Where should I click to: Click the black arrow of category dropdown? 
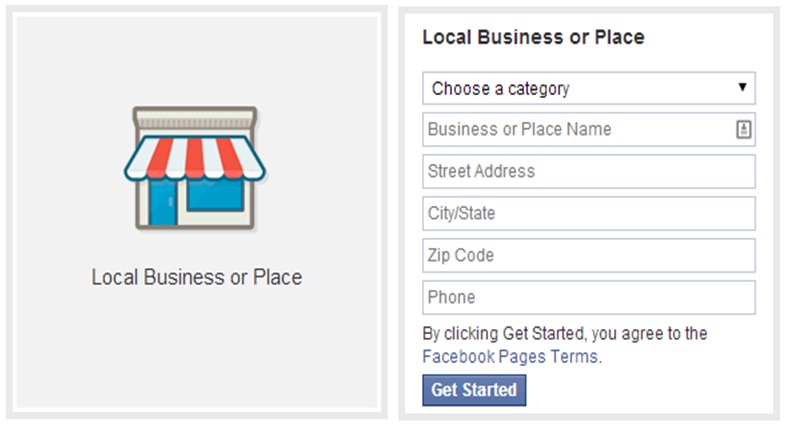(742, 87)
